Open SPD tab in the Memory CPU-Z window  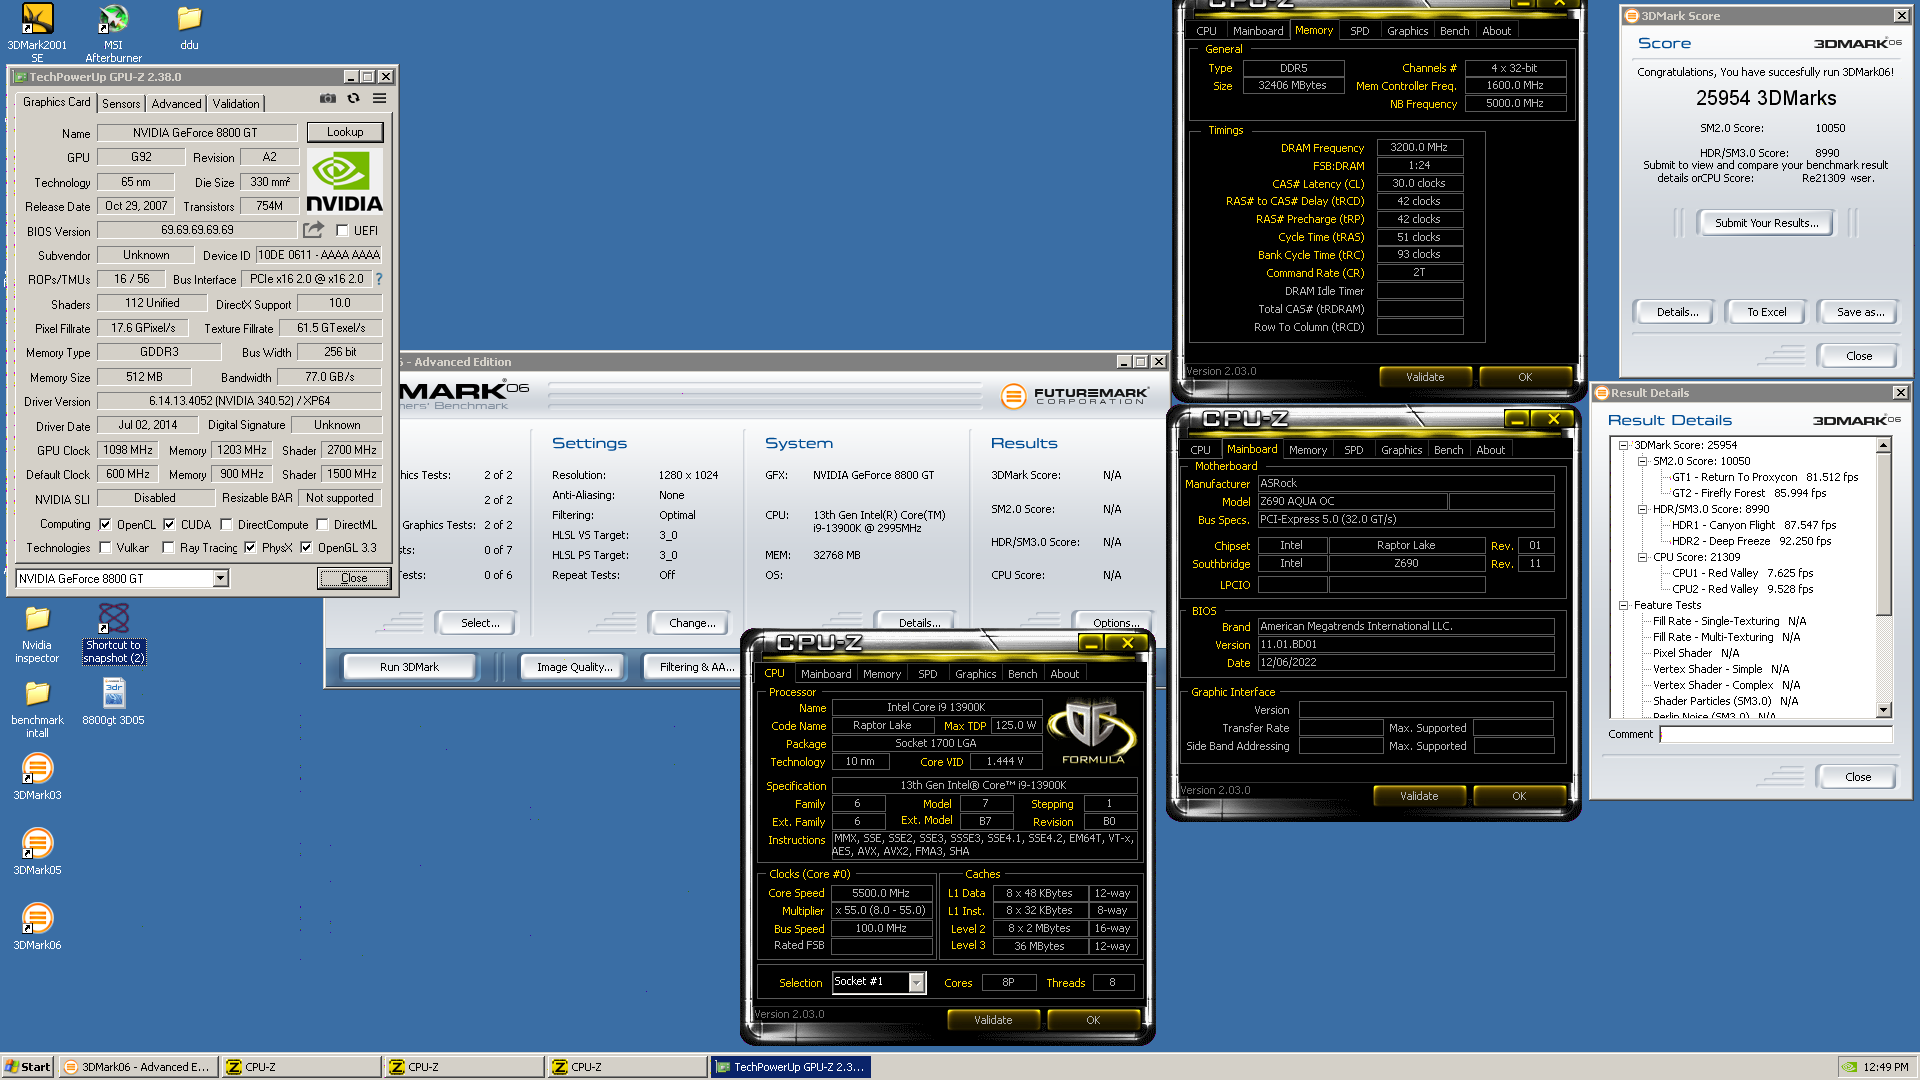(x=1360, y=31)
